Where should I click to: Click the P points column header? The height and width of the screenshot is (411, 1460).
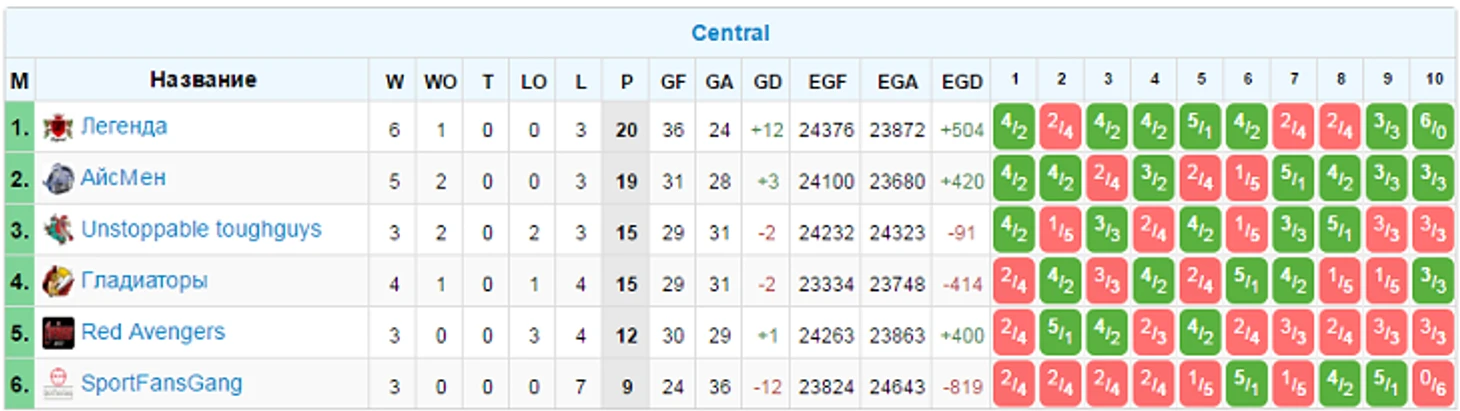(x=626, y=82)
